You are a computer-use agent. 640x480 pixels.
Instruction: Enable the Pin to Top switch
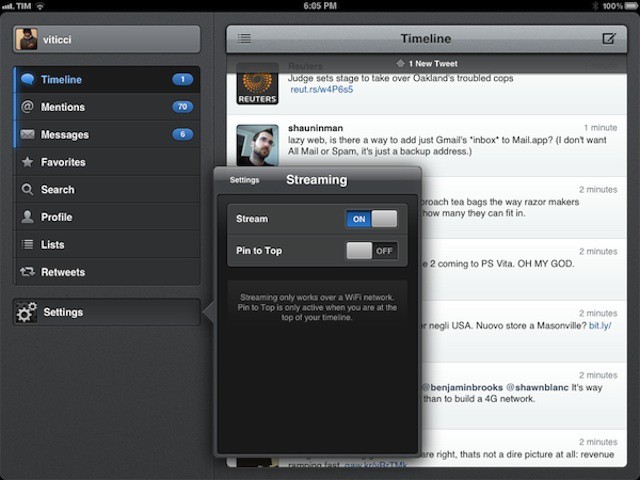(x=371, y=251)
